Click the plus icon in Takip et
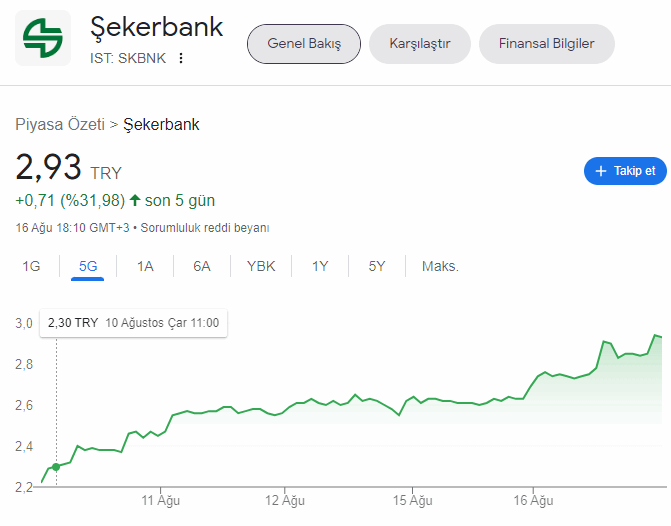 pyautogui.click(x=601, y=171)
